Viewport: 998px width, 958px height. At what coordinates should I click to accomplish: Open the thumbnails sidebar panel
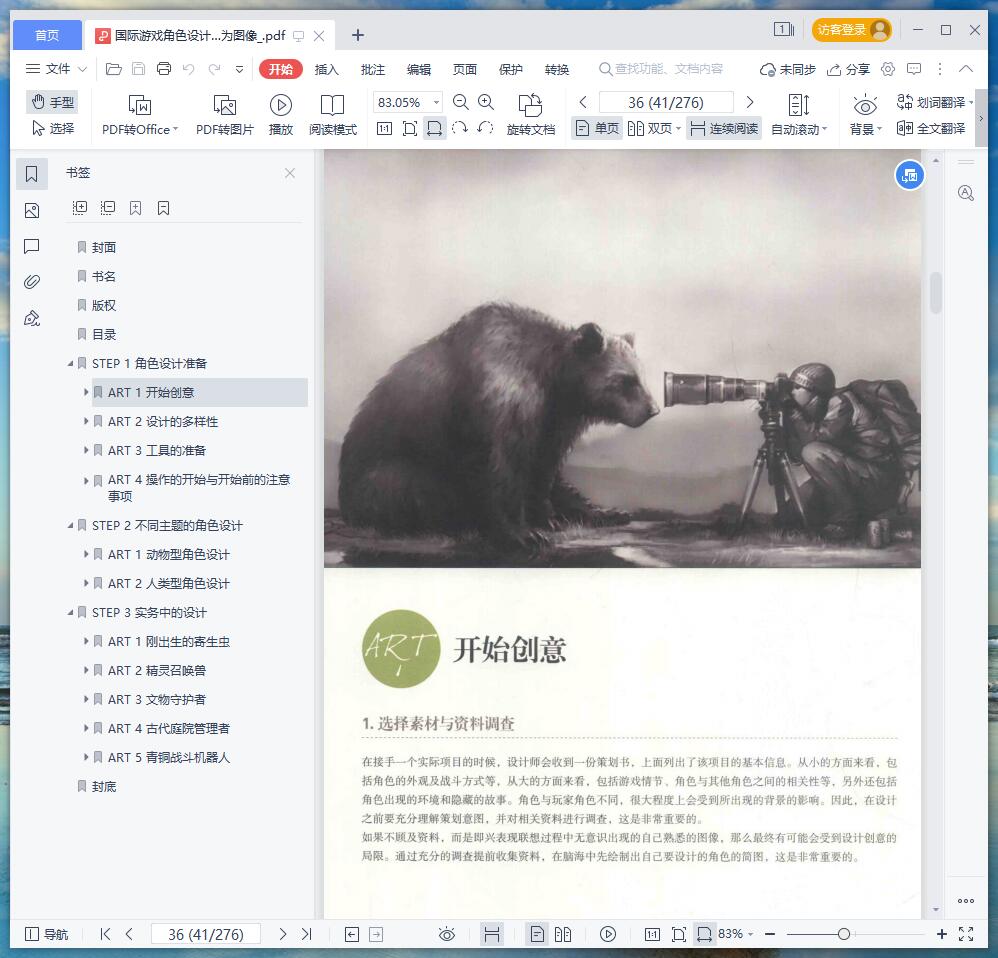tap(32, 211)
